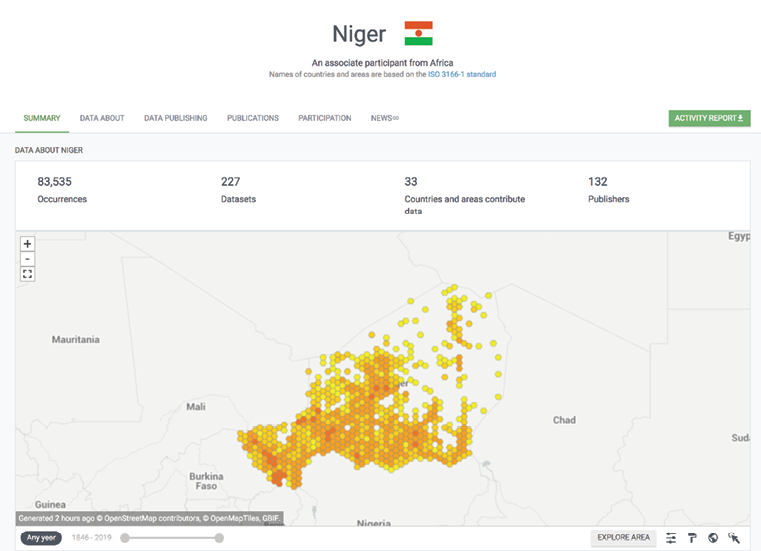The width and height of the screenshot is (761, 551).
Task: Toggle the Any year filter
Action: [x=41, y=538]
